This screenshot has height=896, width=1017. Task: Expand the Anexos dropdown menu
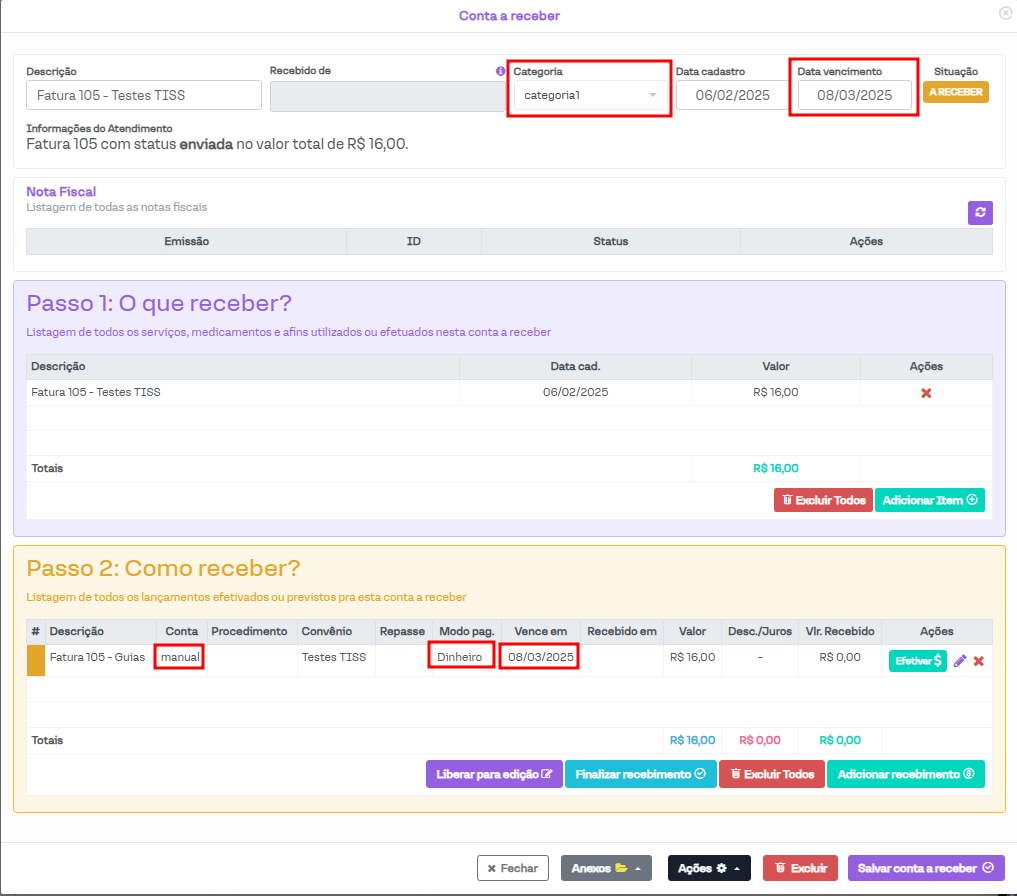coord(606,868)
